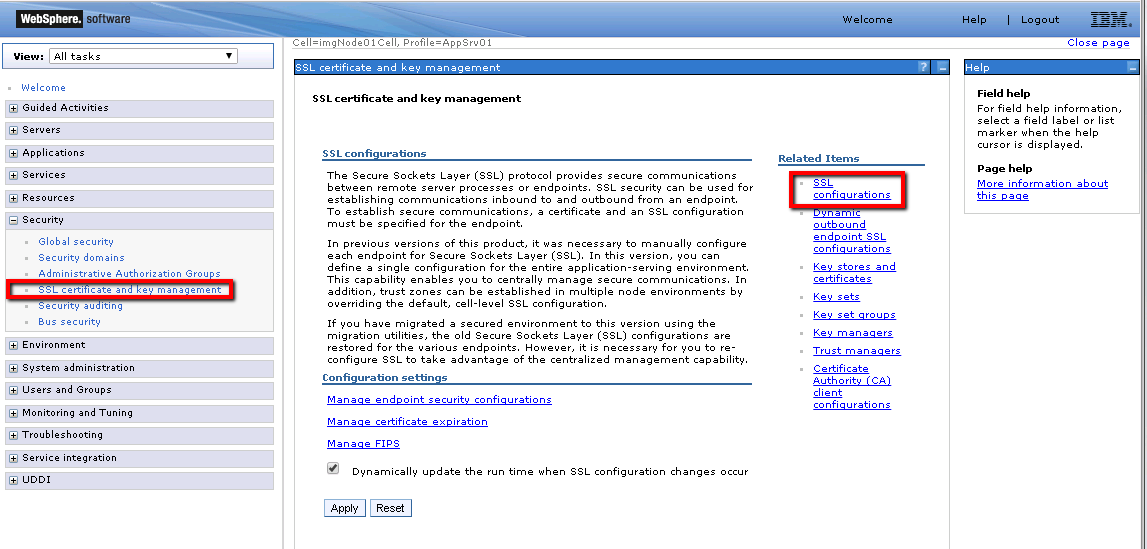Toggle dynamically update run time checkbox
Viewport: 1147px width, 549px height.
(333, 468)
